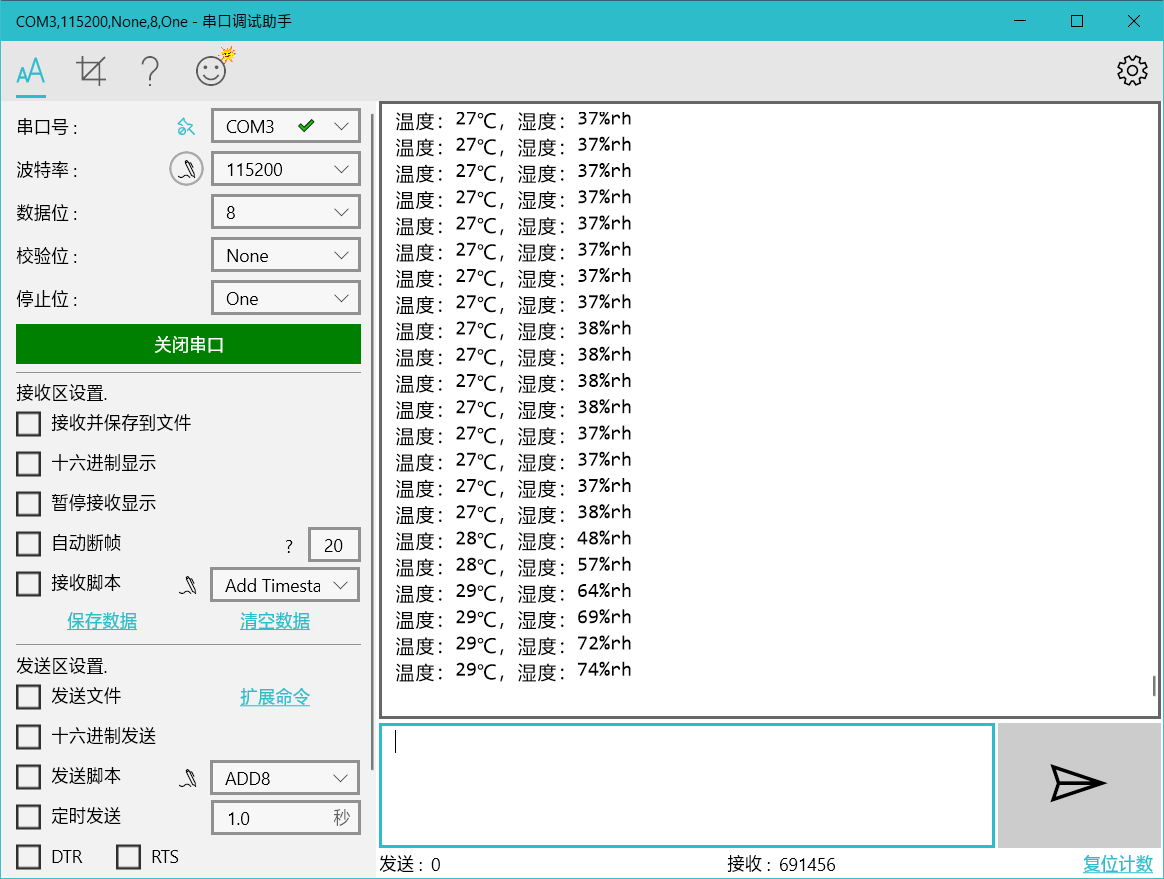Select the 28℃ 57%rh reading line
1164x879 pixels.
coord(513,566)
